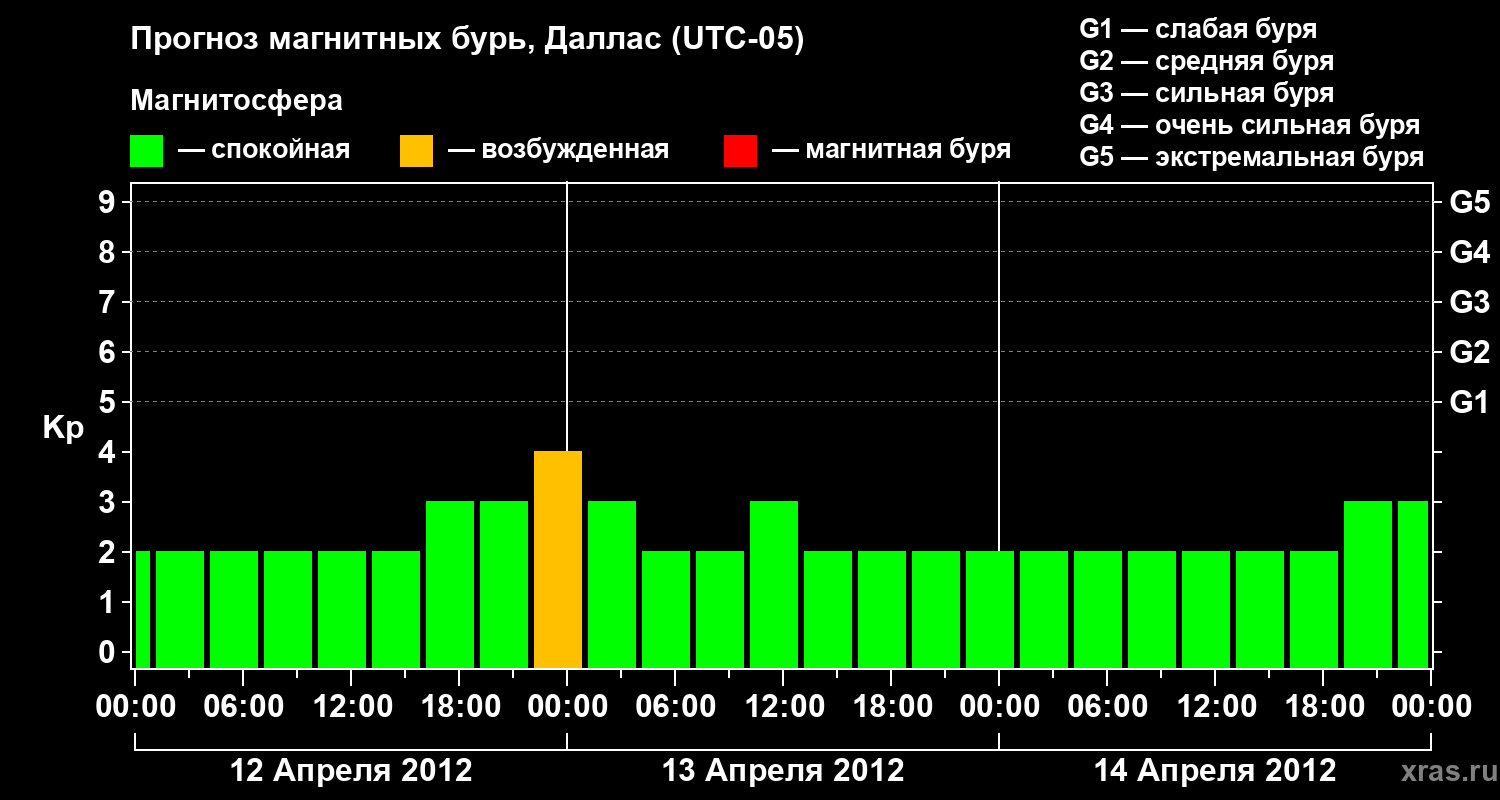Click the right-axis label 'G2'

click(x=1470, y=352)
